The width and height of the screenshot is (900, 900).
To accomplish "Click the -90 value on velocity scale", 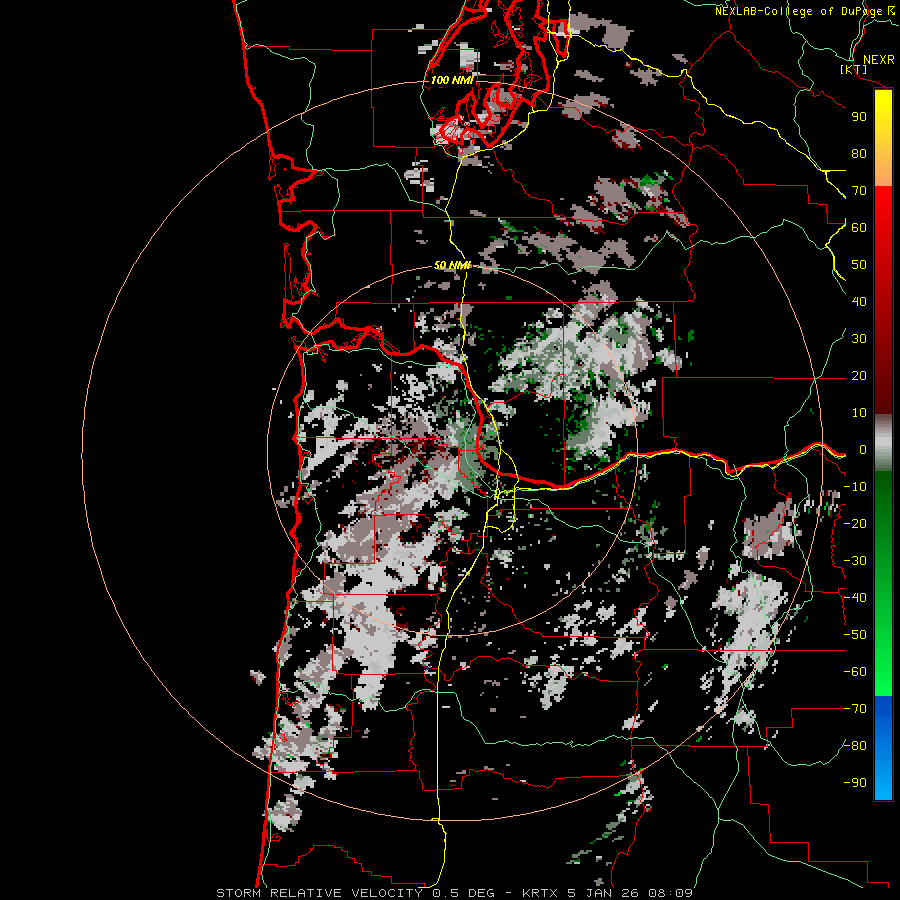I will [x=855, y=783].
